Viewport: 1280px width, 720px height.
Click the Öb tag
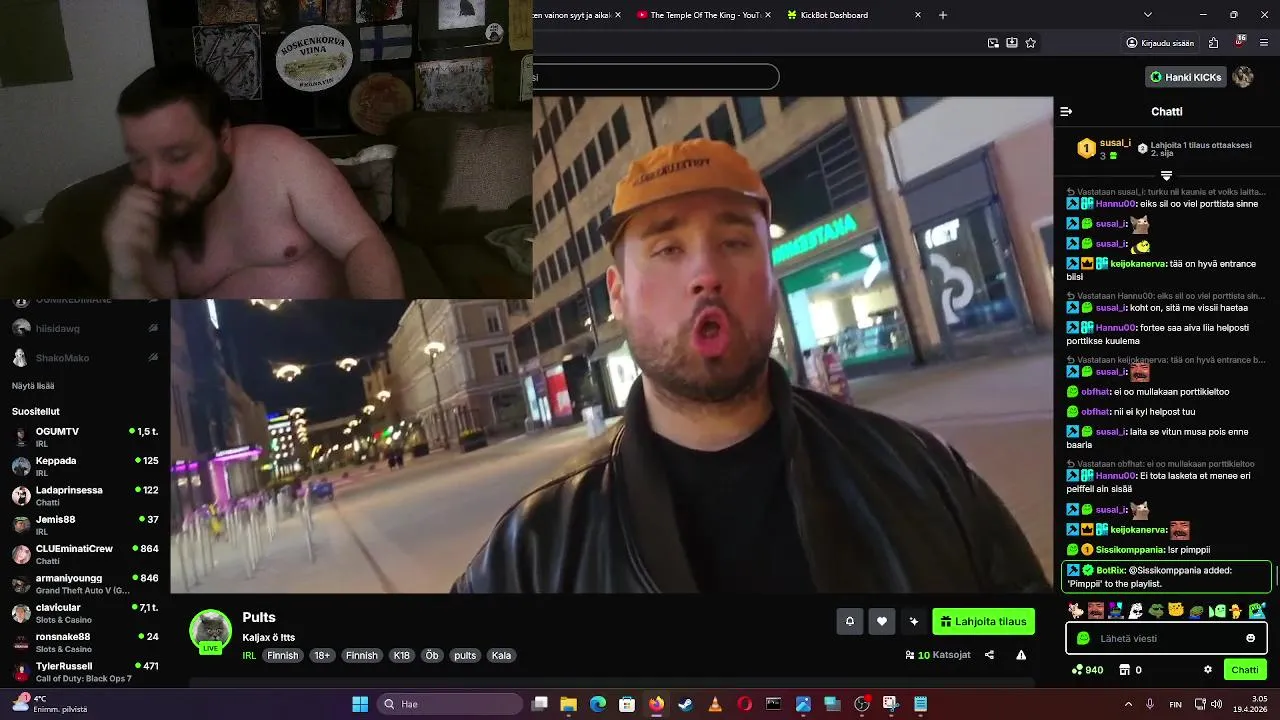pos(432,656)
